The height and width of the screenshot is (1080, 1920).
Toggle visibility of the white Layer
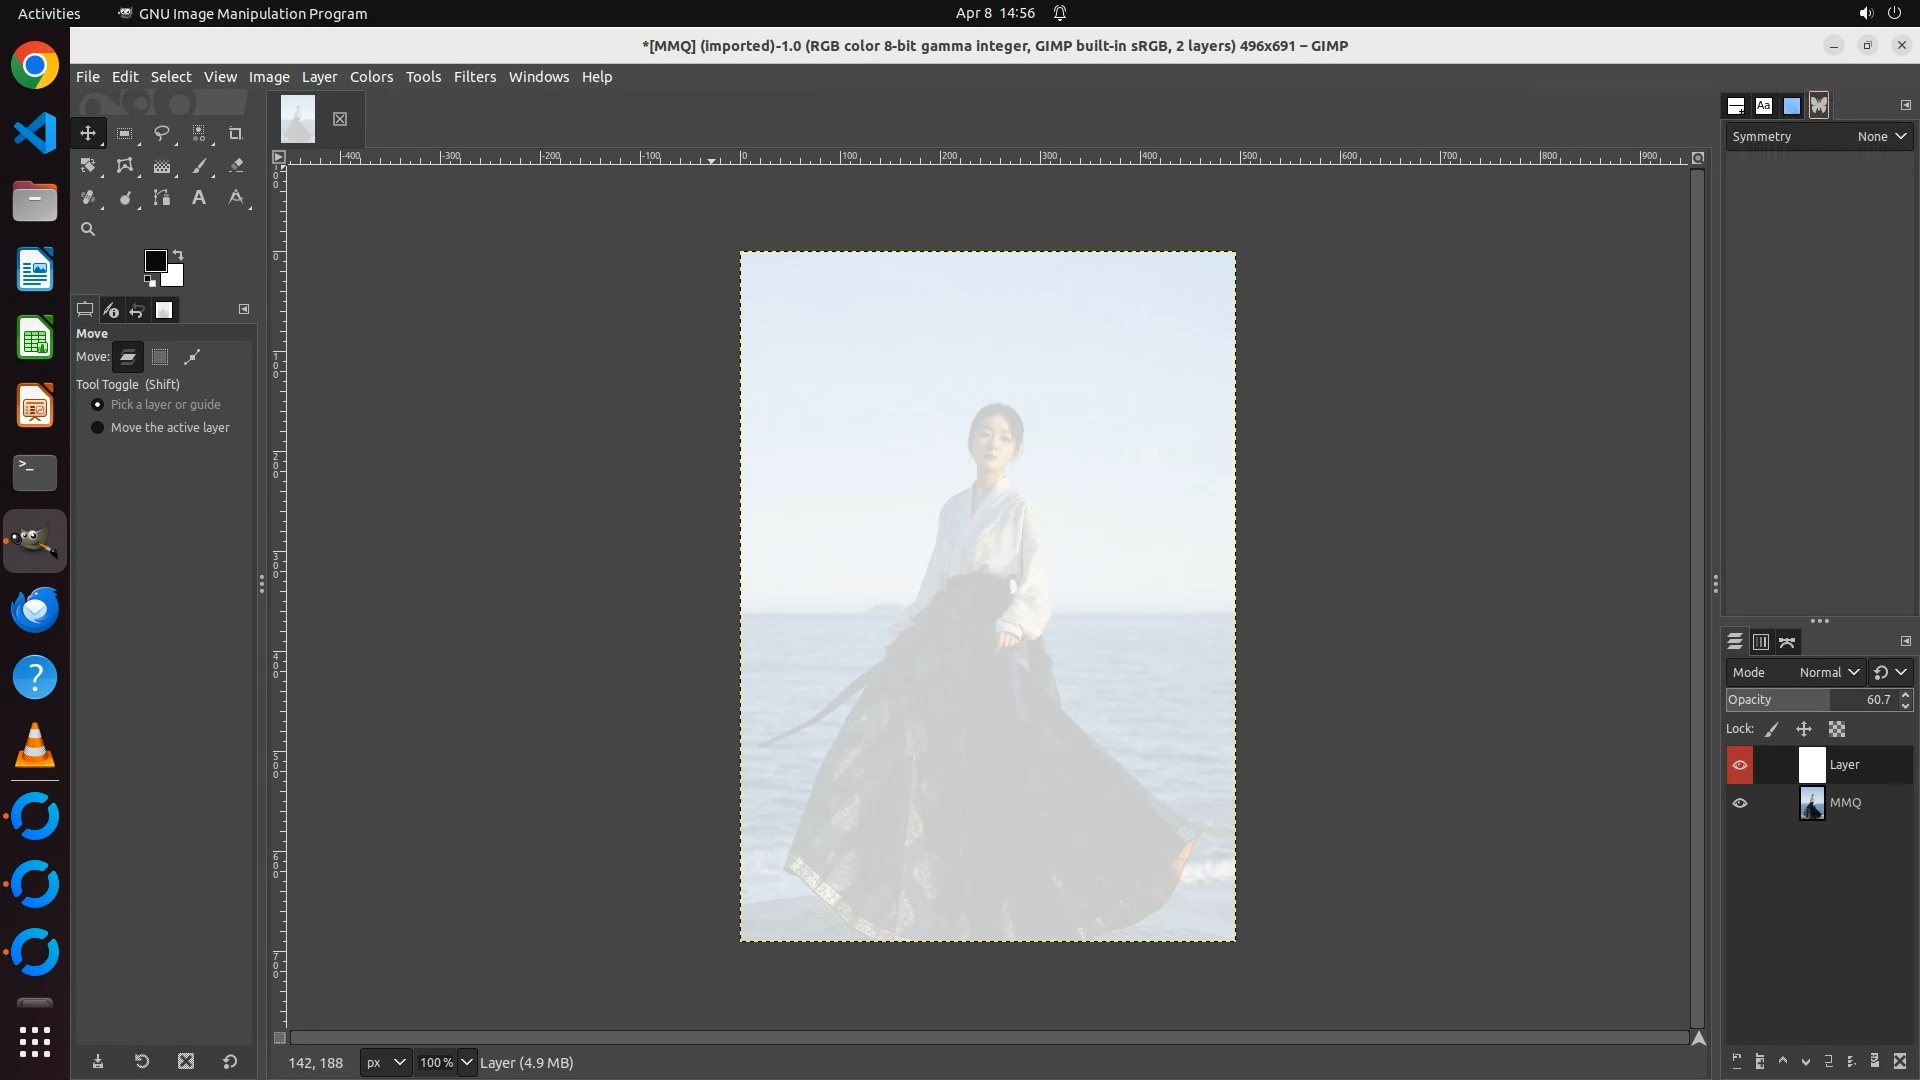[x=1740, y=765]
